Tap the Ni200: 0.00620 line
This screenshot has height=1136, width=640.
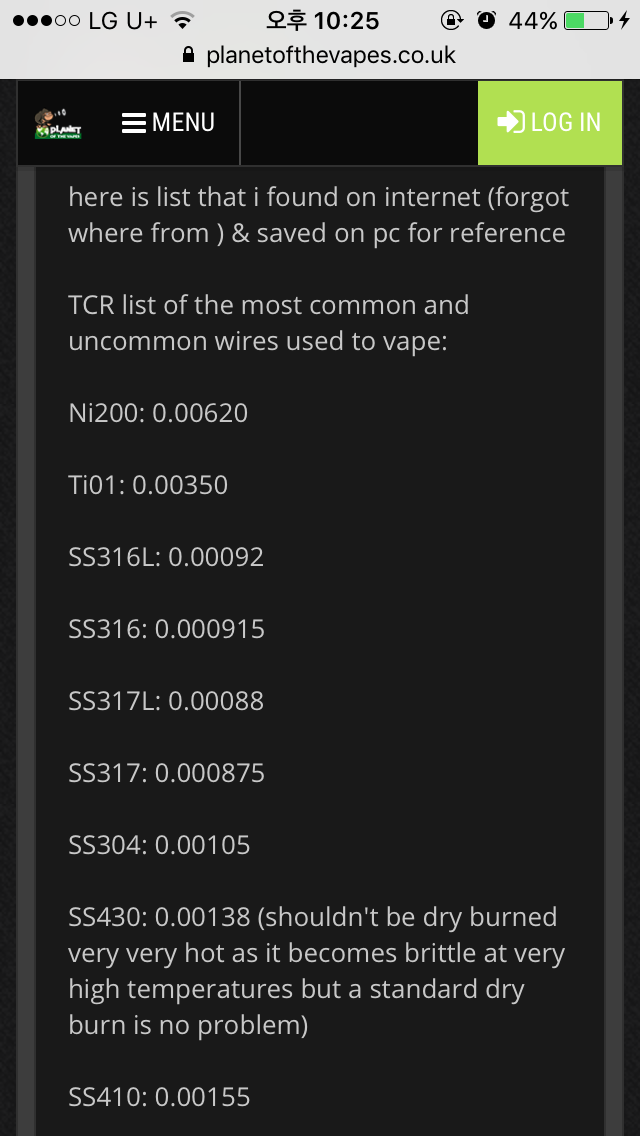coord(158,413)
